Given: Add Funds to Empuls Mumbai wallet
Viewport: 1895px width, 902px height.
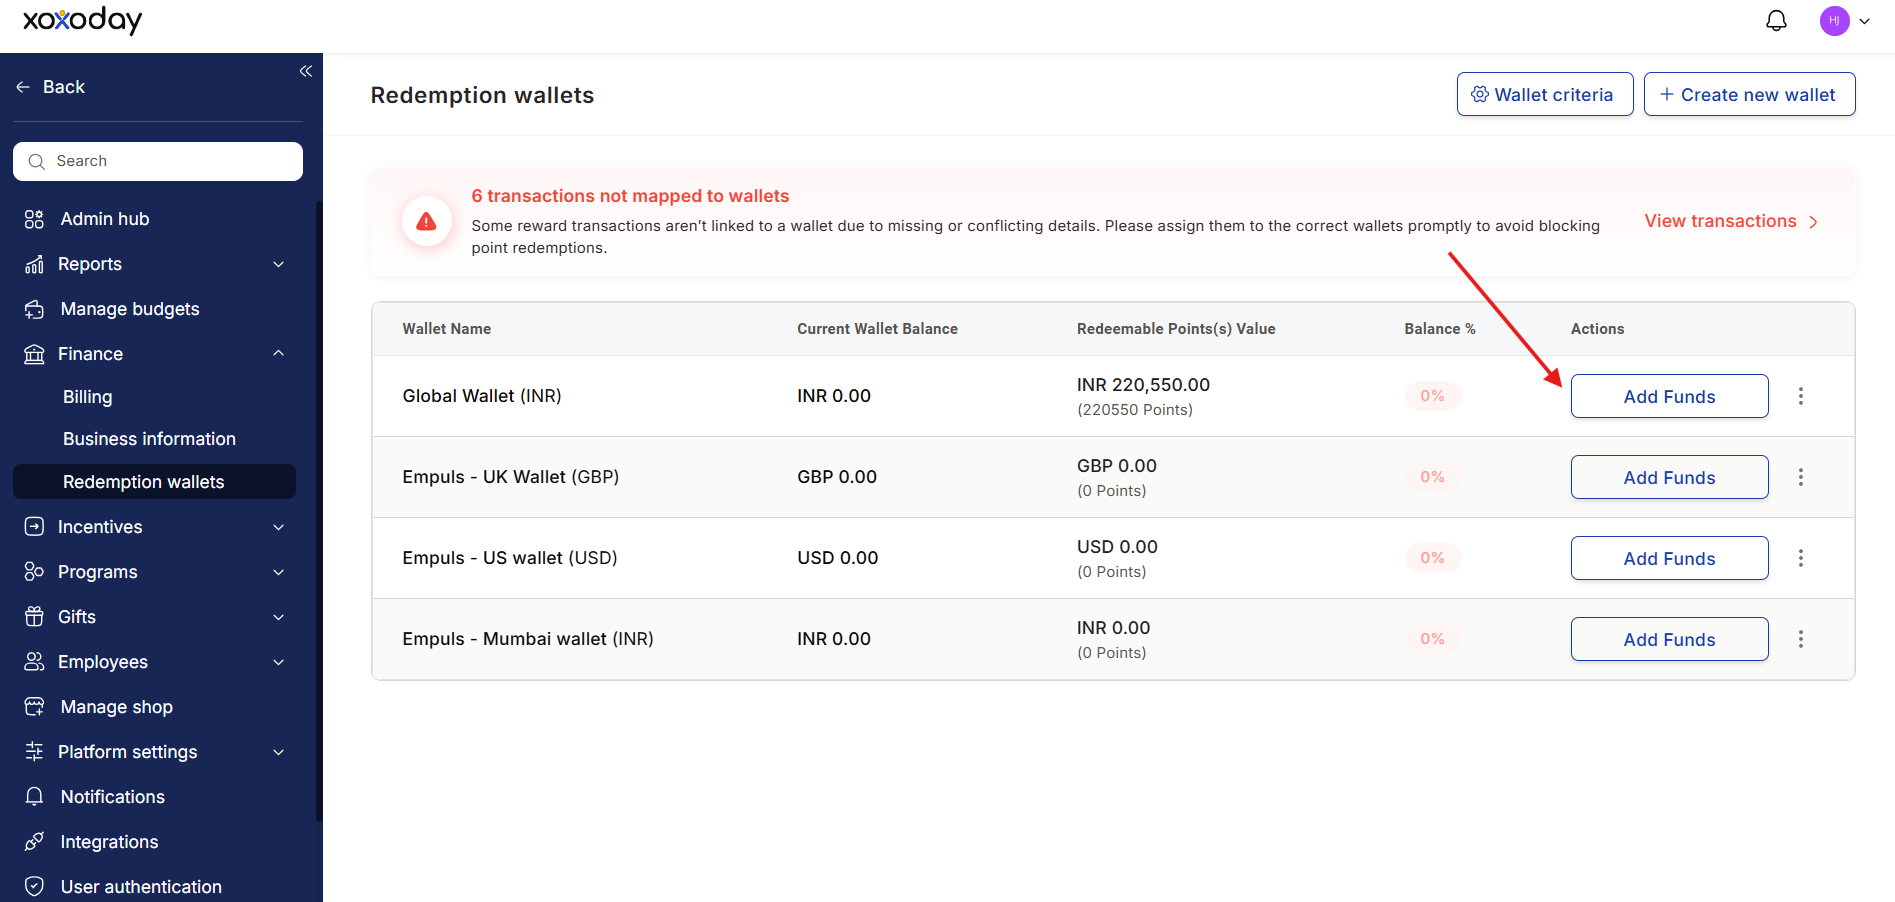Looking at the screenshot, I should 1669,639.
